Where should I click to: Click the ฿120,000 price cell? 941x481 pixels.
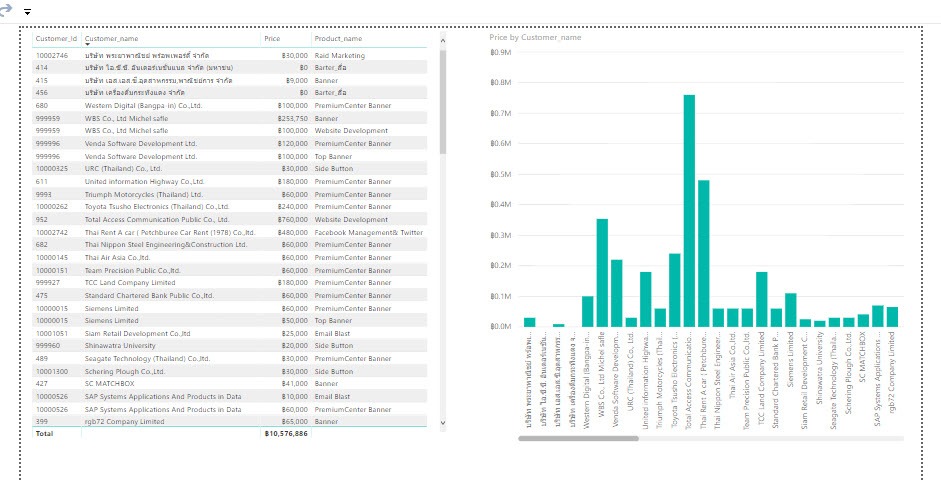[x=293, y=144]
